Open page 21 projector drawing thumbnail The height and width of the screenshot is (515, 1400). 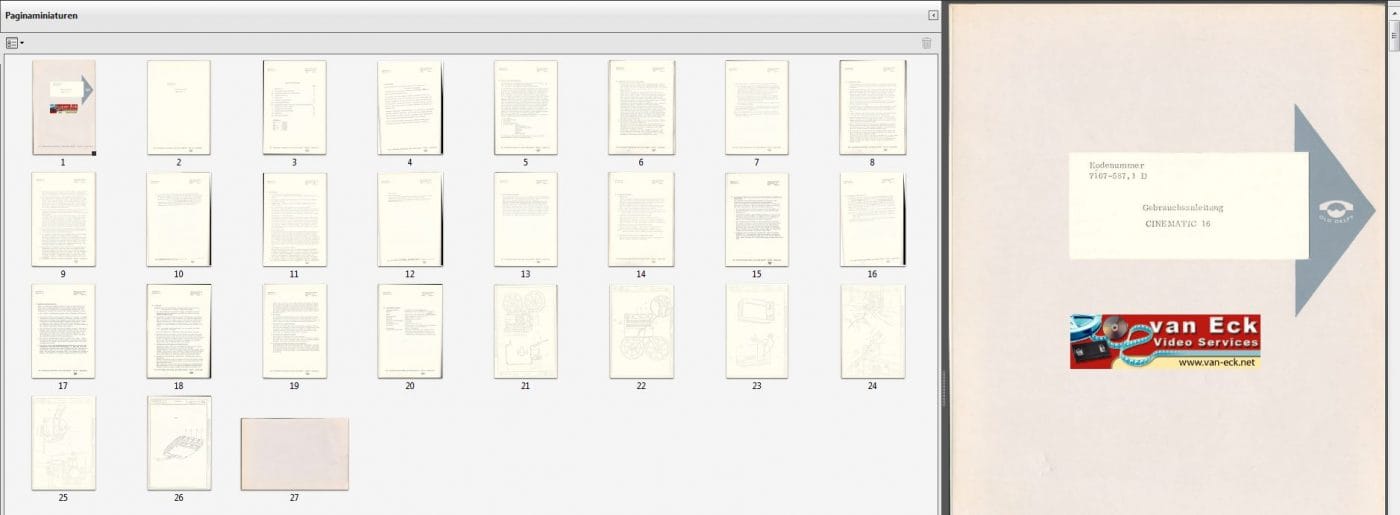pos(525,331)
